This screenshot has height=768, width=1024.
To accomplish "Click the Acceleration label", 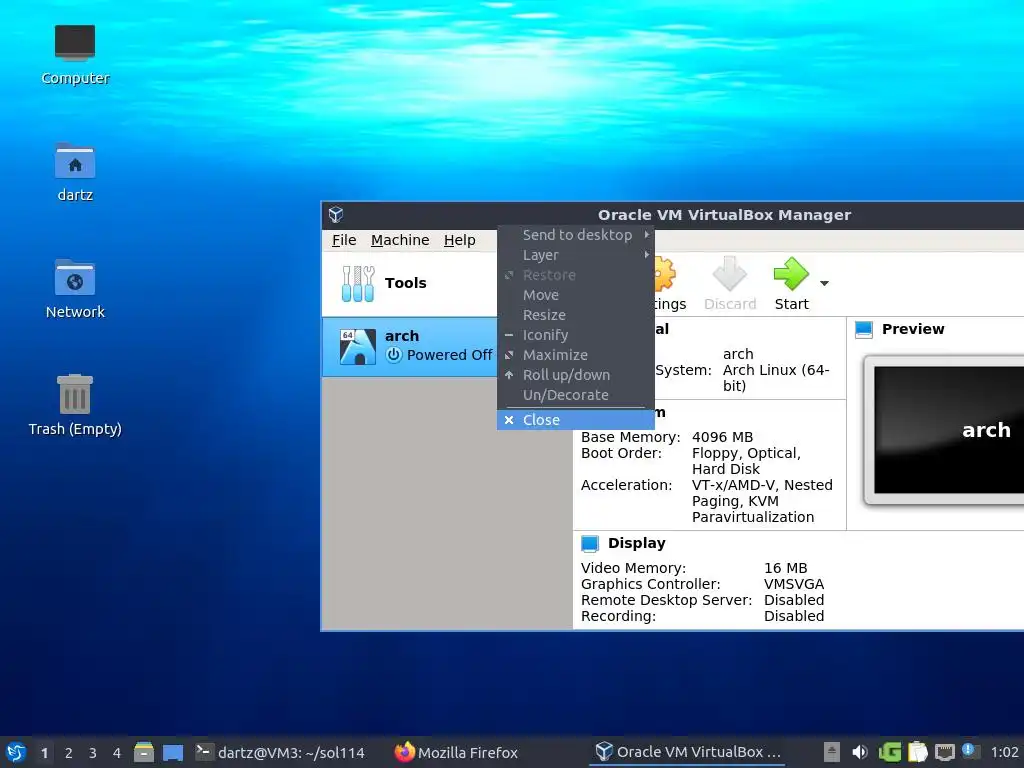I will pyautogui.click(x=626, y=485).
